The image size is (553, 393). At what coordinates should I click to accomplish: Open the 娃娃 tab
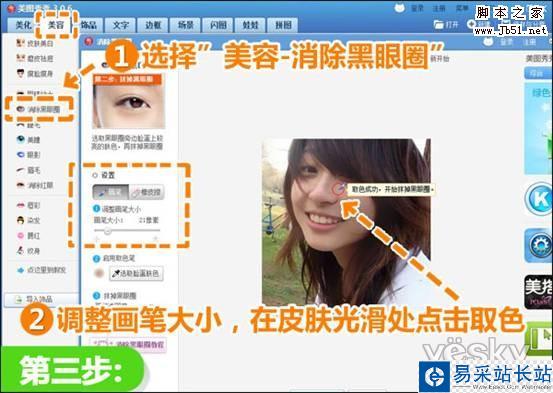pyautogui.click(x=250, y=25)
